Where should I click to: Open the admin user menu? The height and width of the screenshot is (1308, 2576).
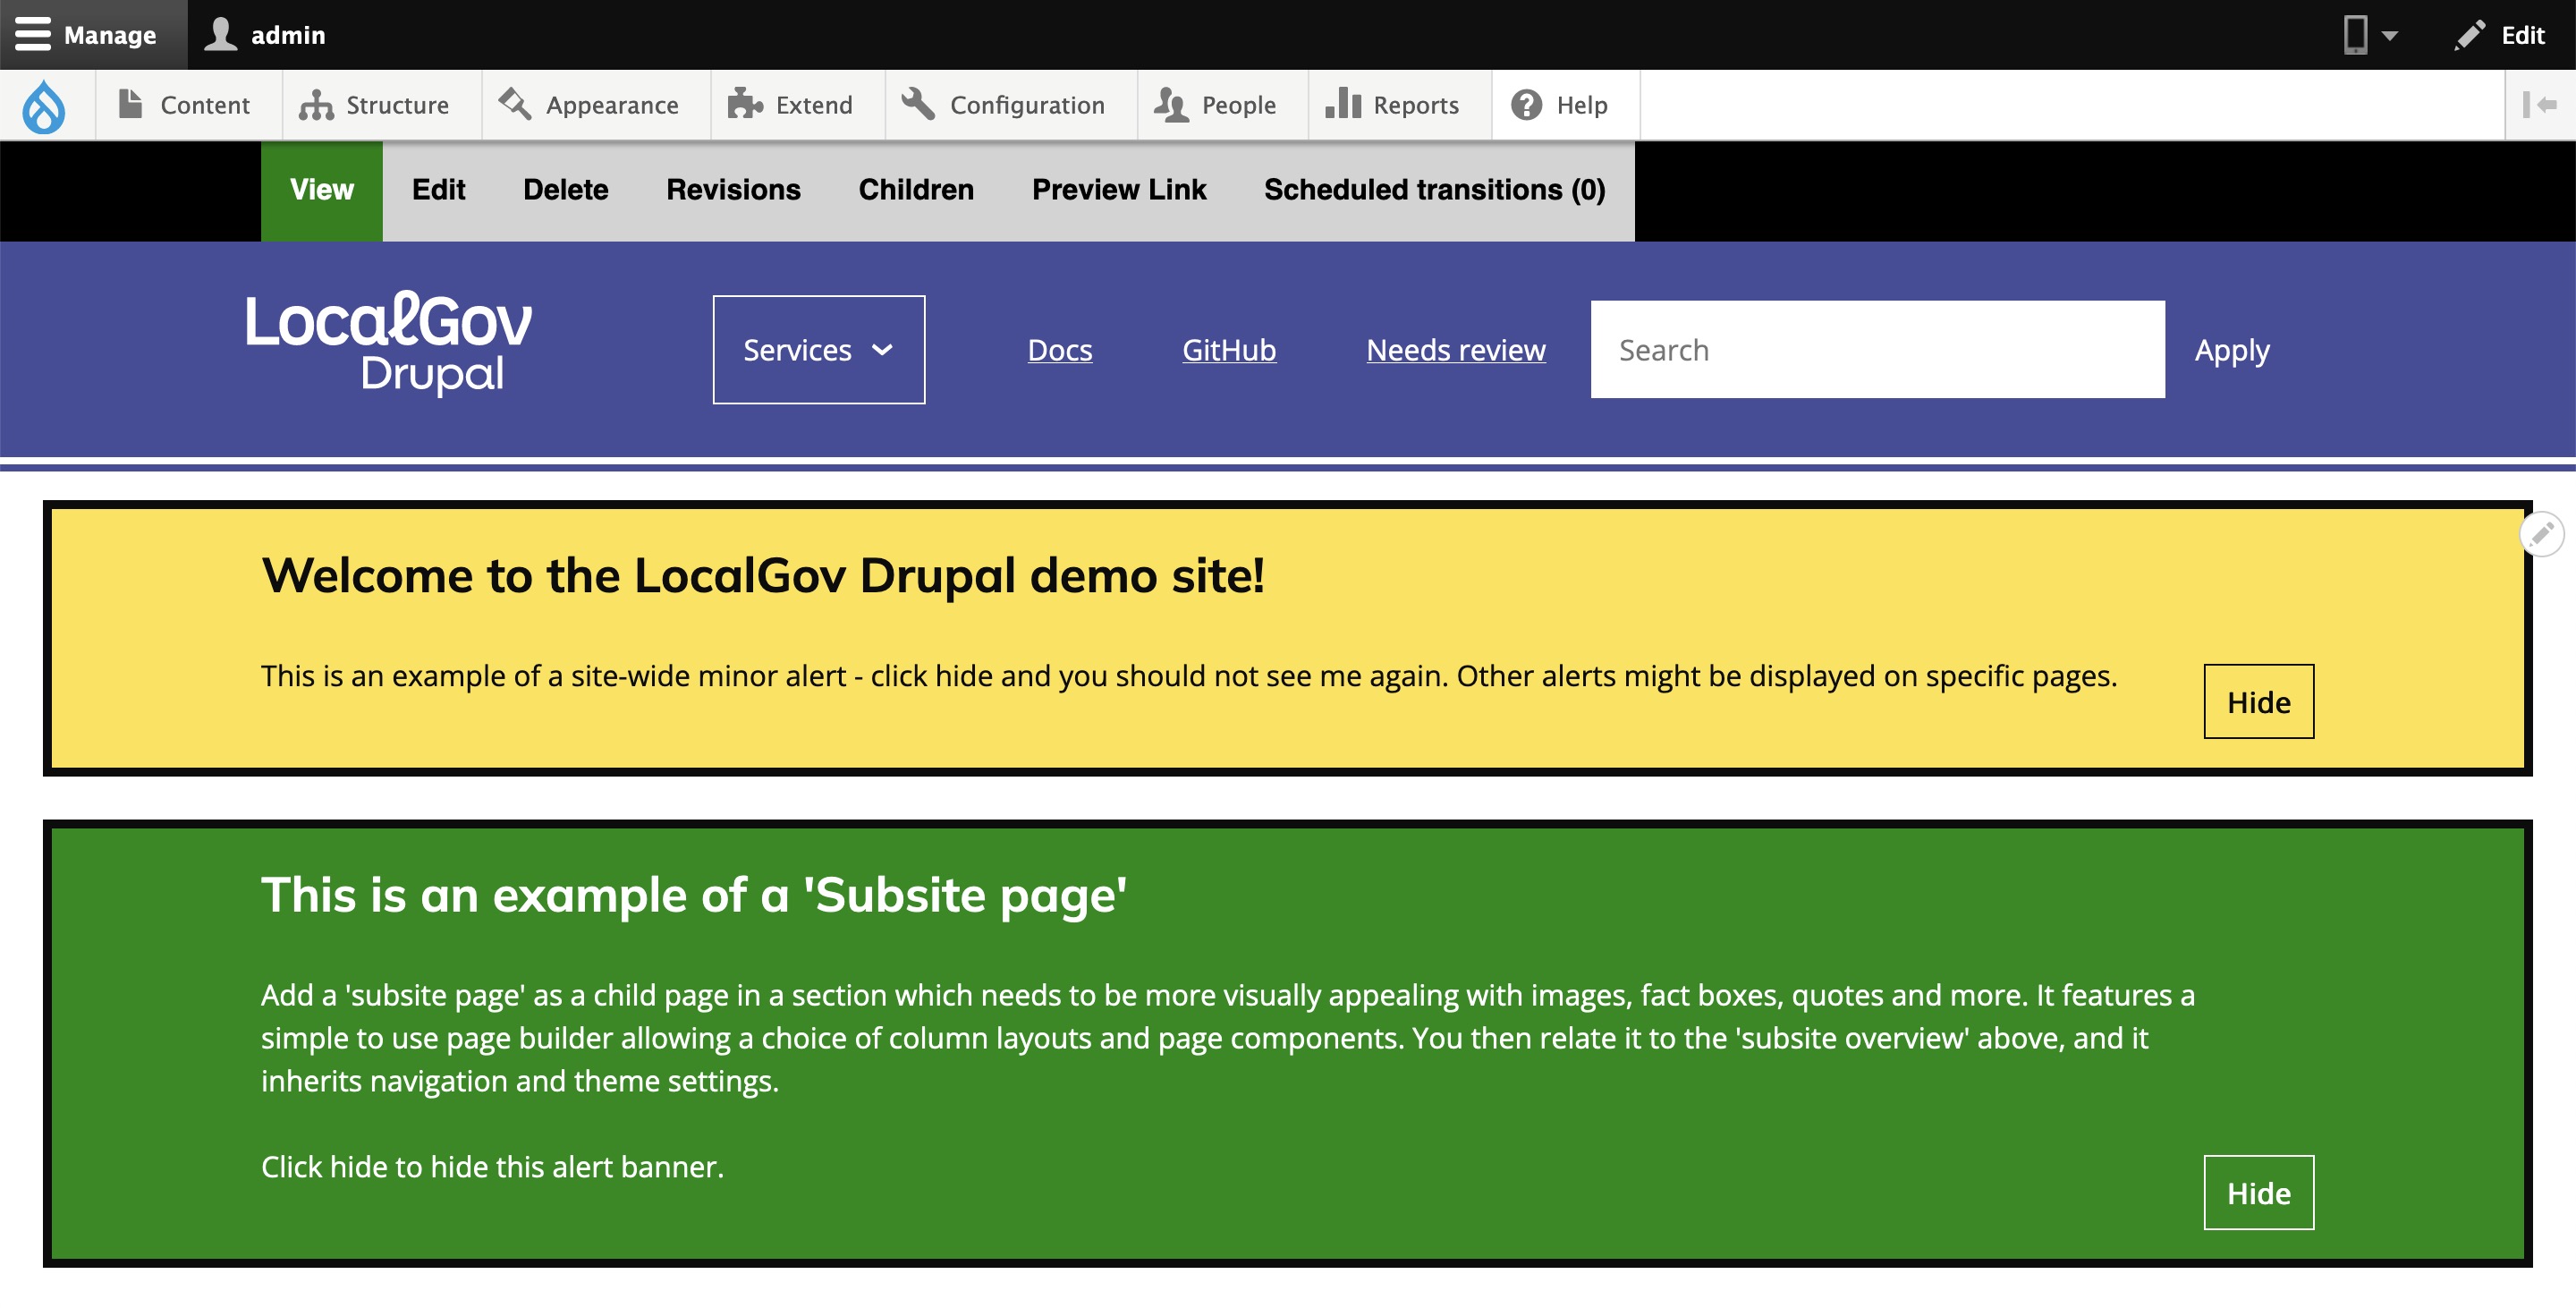[265, 35]
